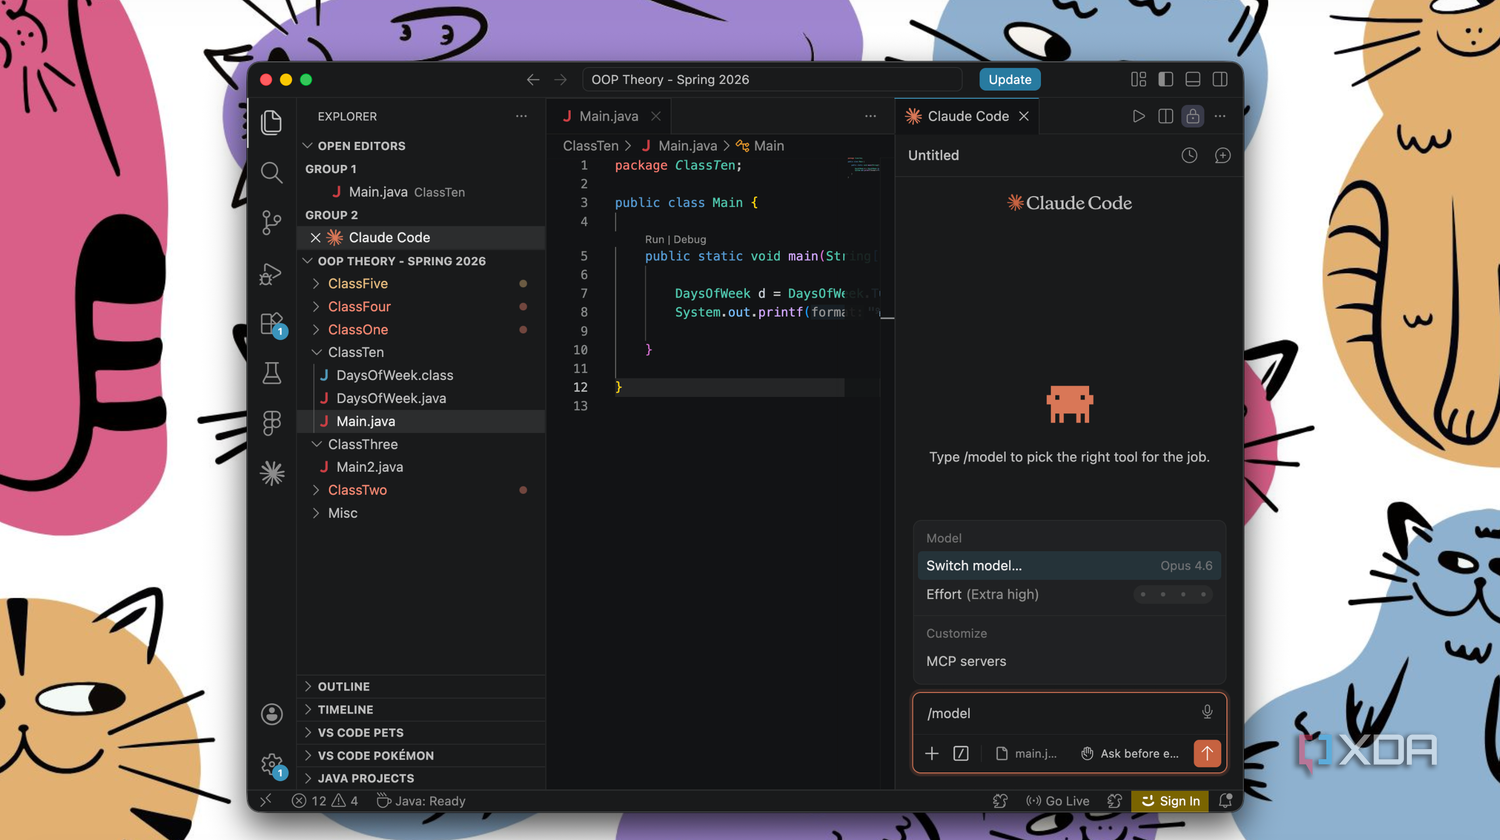This screenshot has height=840, width=1500.
Task: Expand the JAVA PROJECTS section
Action: click(x=421, y=778)
